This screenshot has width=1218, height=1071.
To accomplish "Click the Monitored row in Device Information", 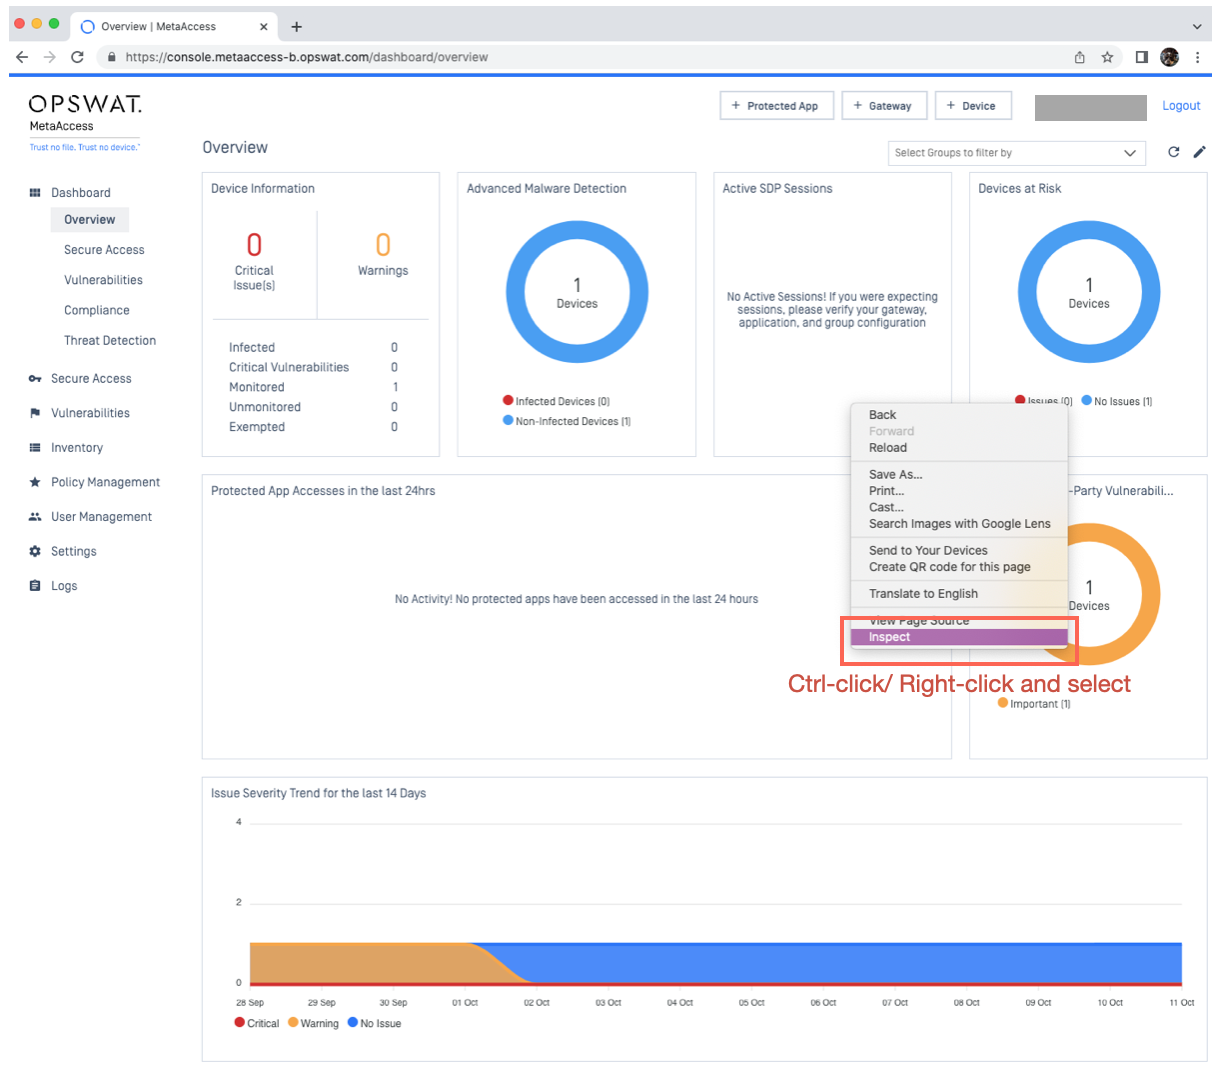I will 313,387.
